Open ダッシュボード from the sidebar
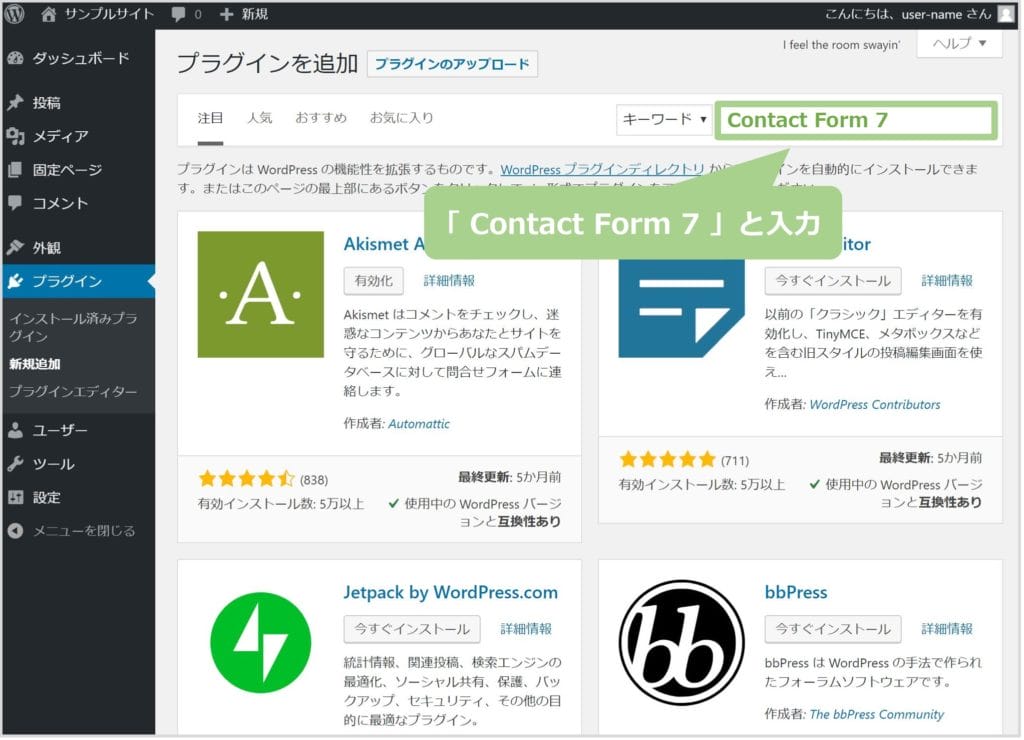Screen dimensions: 1024x740 pyautogui.click(x=80, y=58)
